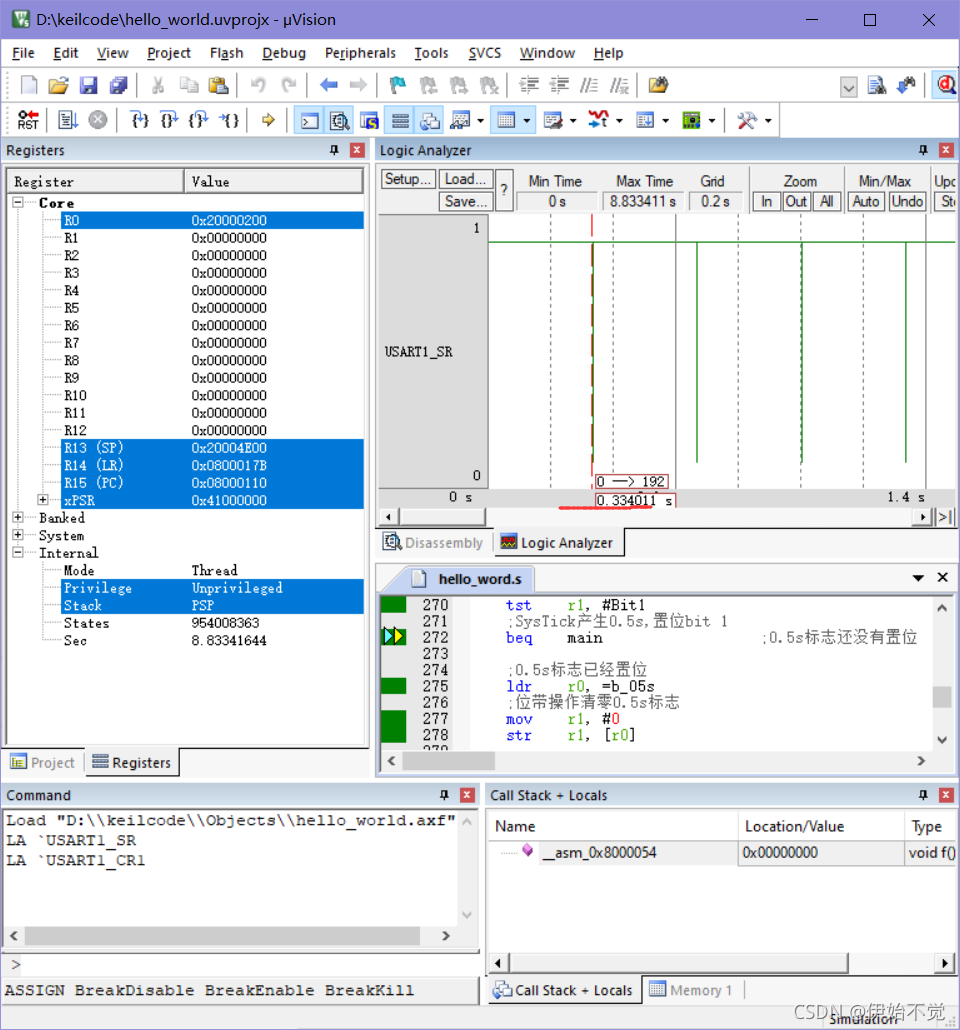The image size is (960, 1030).
Task: Open Serial windows dropdown arrow
Action: point(573,121)
